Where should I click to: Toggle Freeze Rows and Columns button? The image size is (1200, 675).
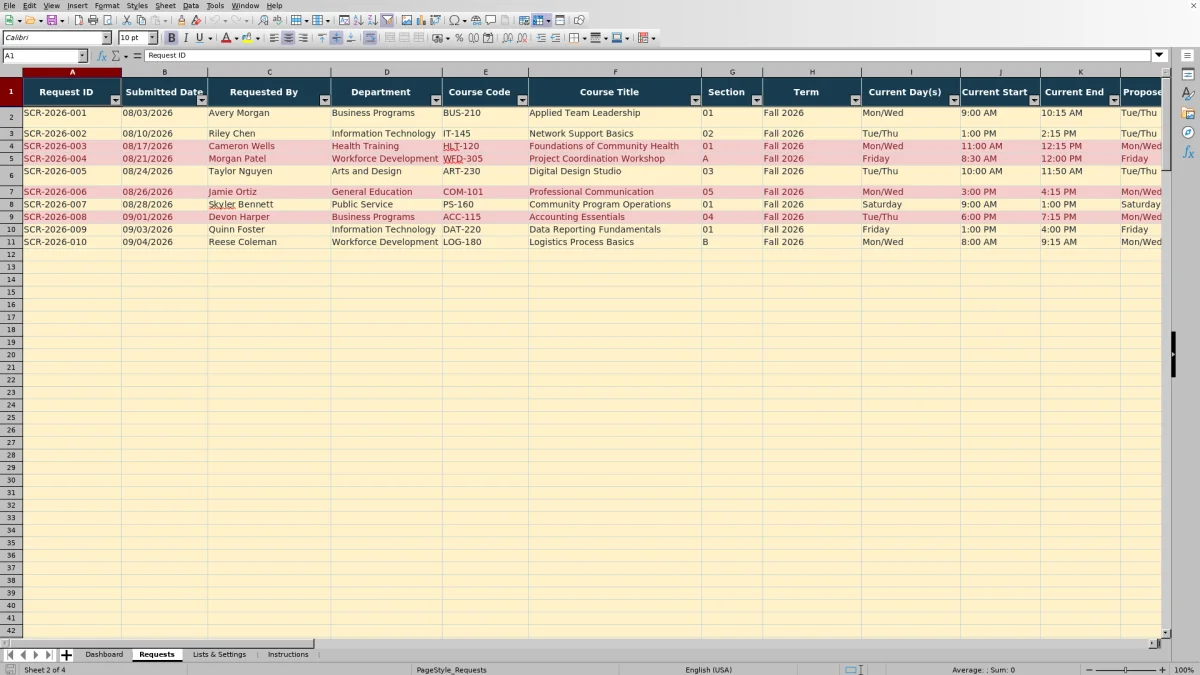(x=538, y=20)
